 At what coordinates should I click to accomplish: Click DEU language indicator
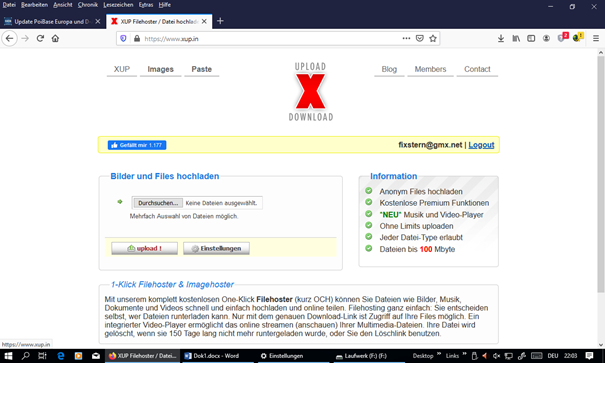(553, 356)
